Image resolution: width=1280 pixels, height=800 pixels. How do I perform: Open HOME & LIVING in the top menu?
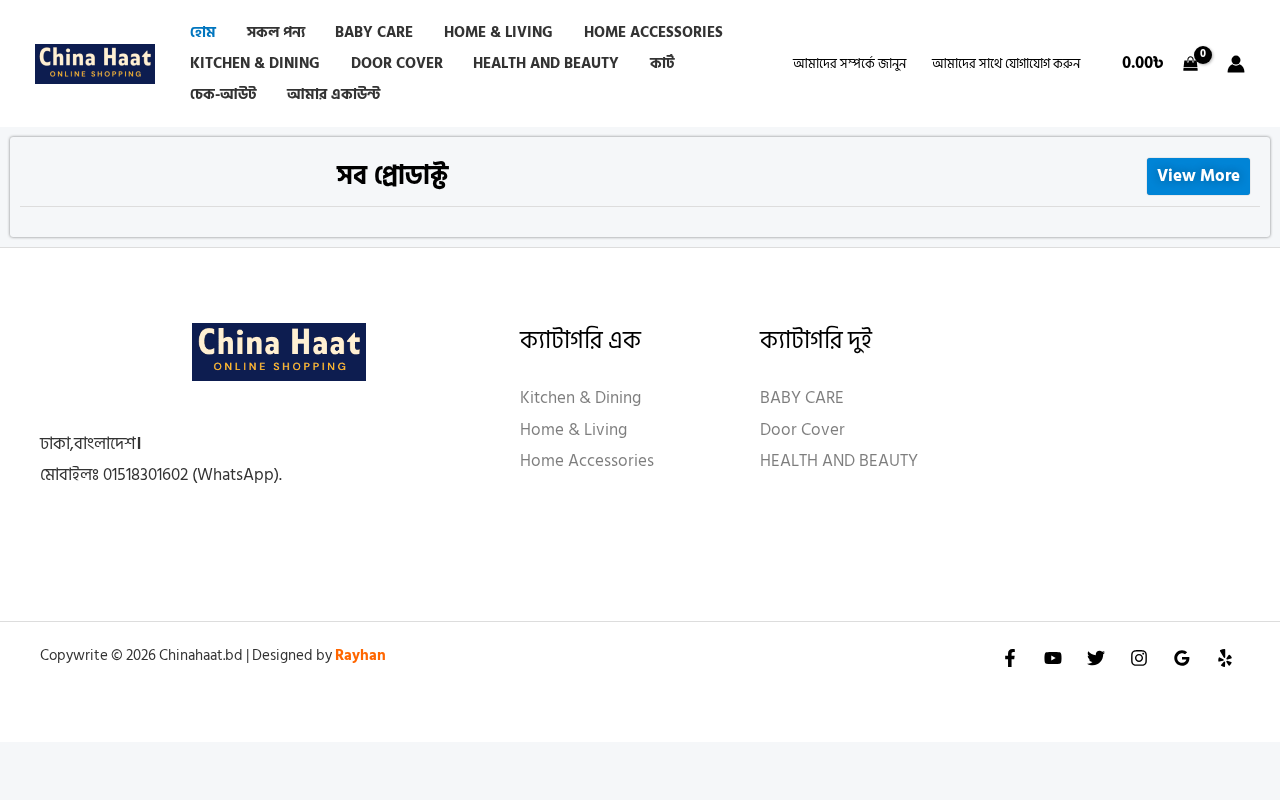pos(498,33)
